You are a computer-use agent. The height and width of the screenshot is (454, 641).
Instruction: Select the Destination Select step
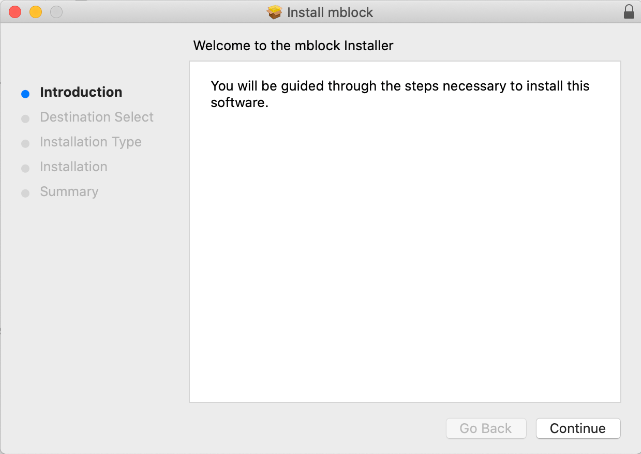pyautogui.click(x=96, y=117)
